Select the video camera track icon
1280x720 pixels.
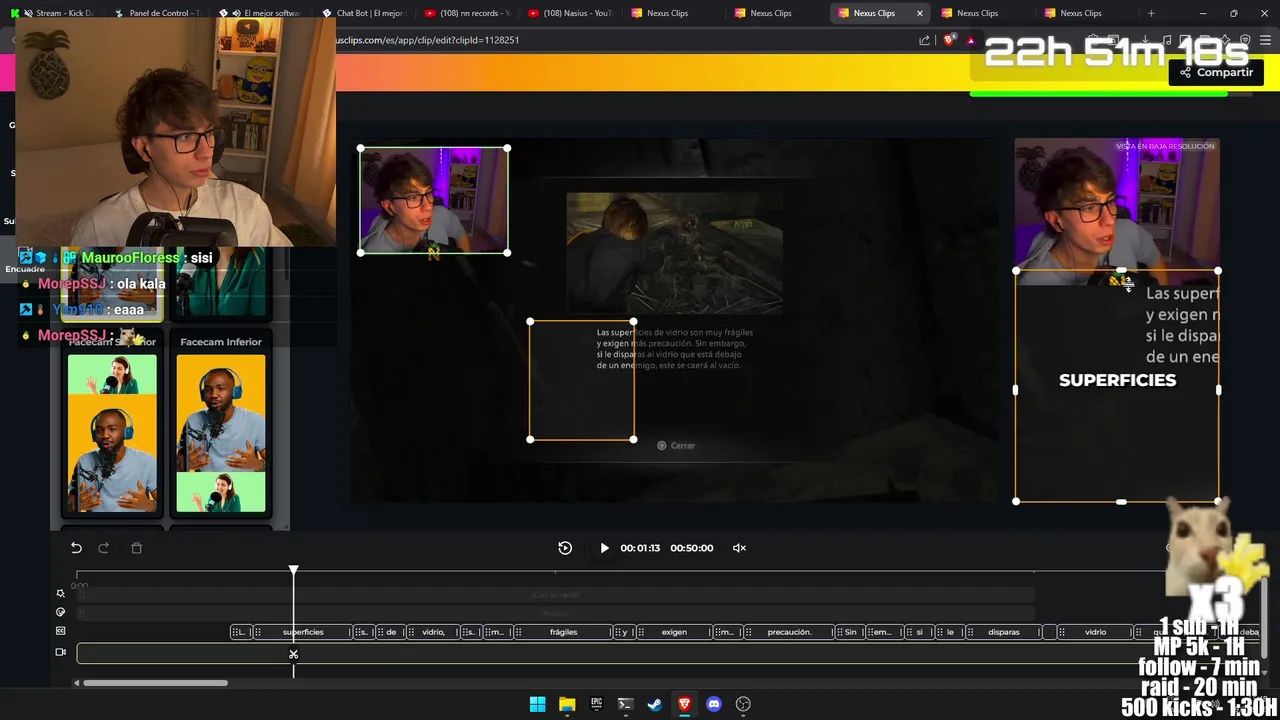pos(60,652)
